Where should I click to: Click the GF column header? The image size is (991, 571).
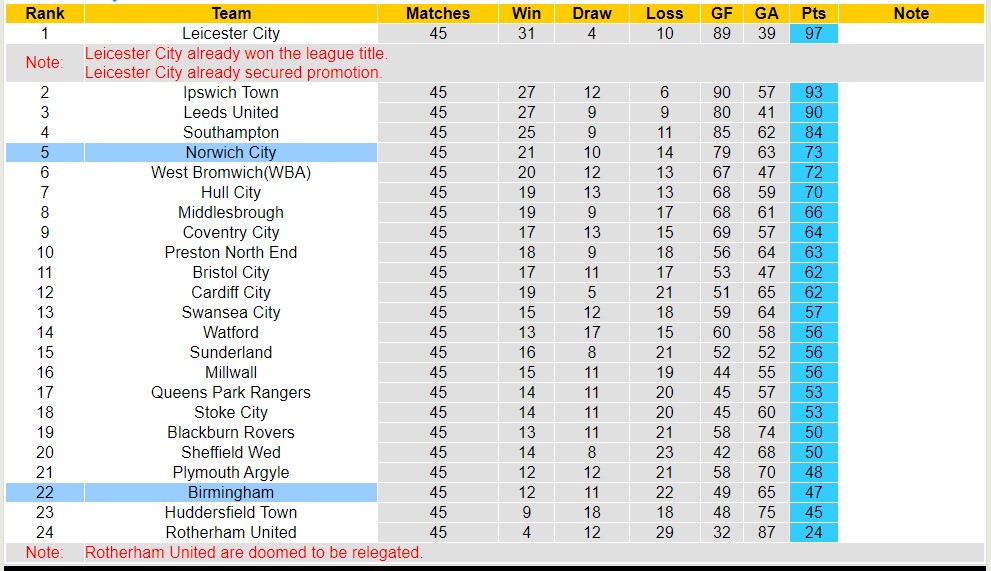[720, 14]
